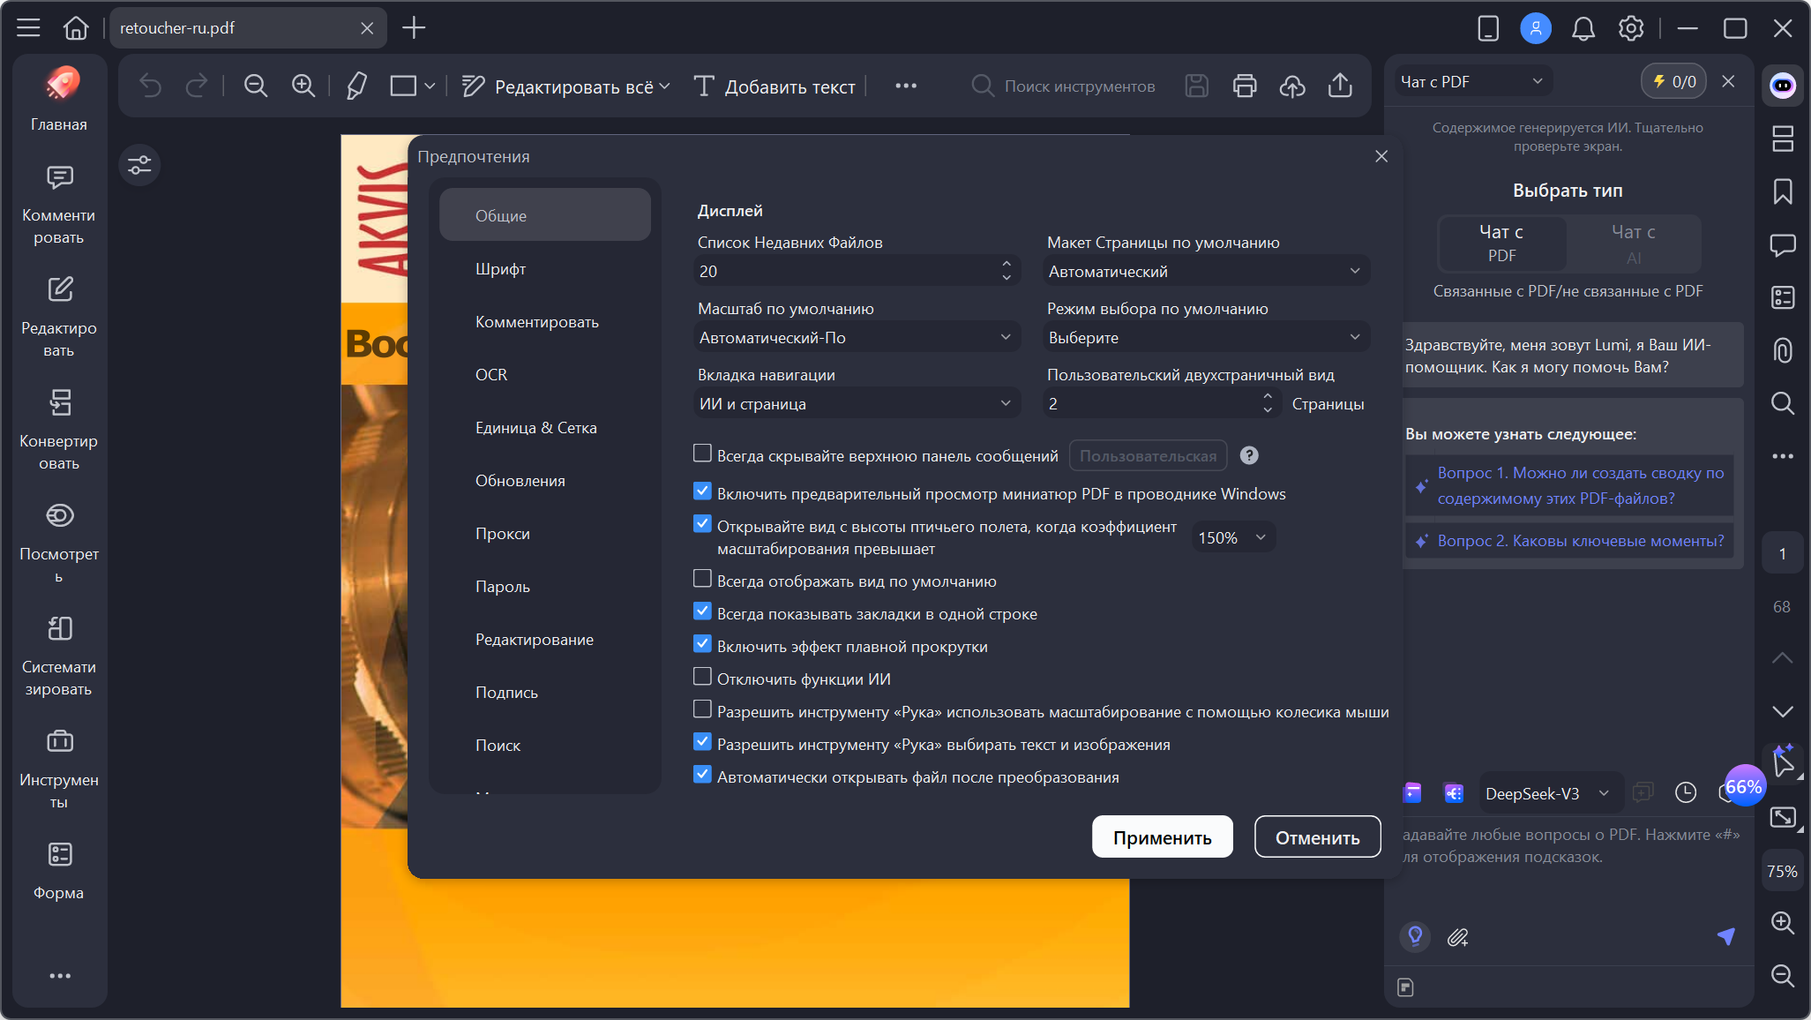Viewport: 1811px width, 1020px height.
Task: Open the DeepSeek-V3 model dropdown
Action: [x=1547, y=793]
